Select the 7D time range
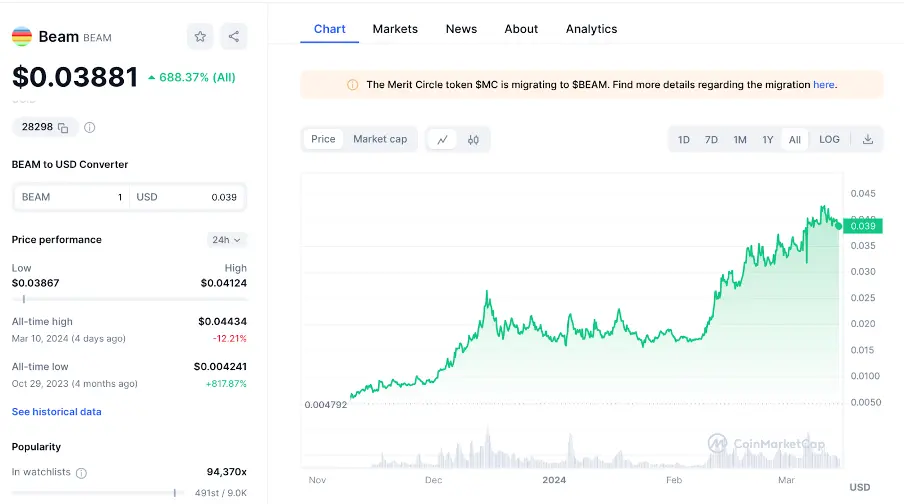This screenshot has height=504, width=904. 711,140
